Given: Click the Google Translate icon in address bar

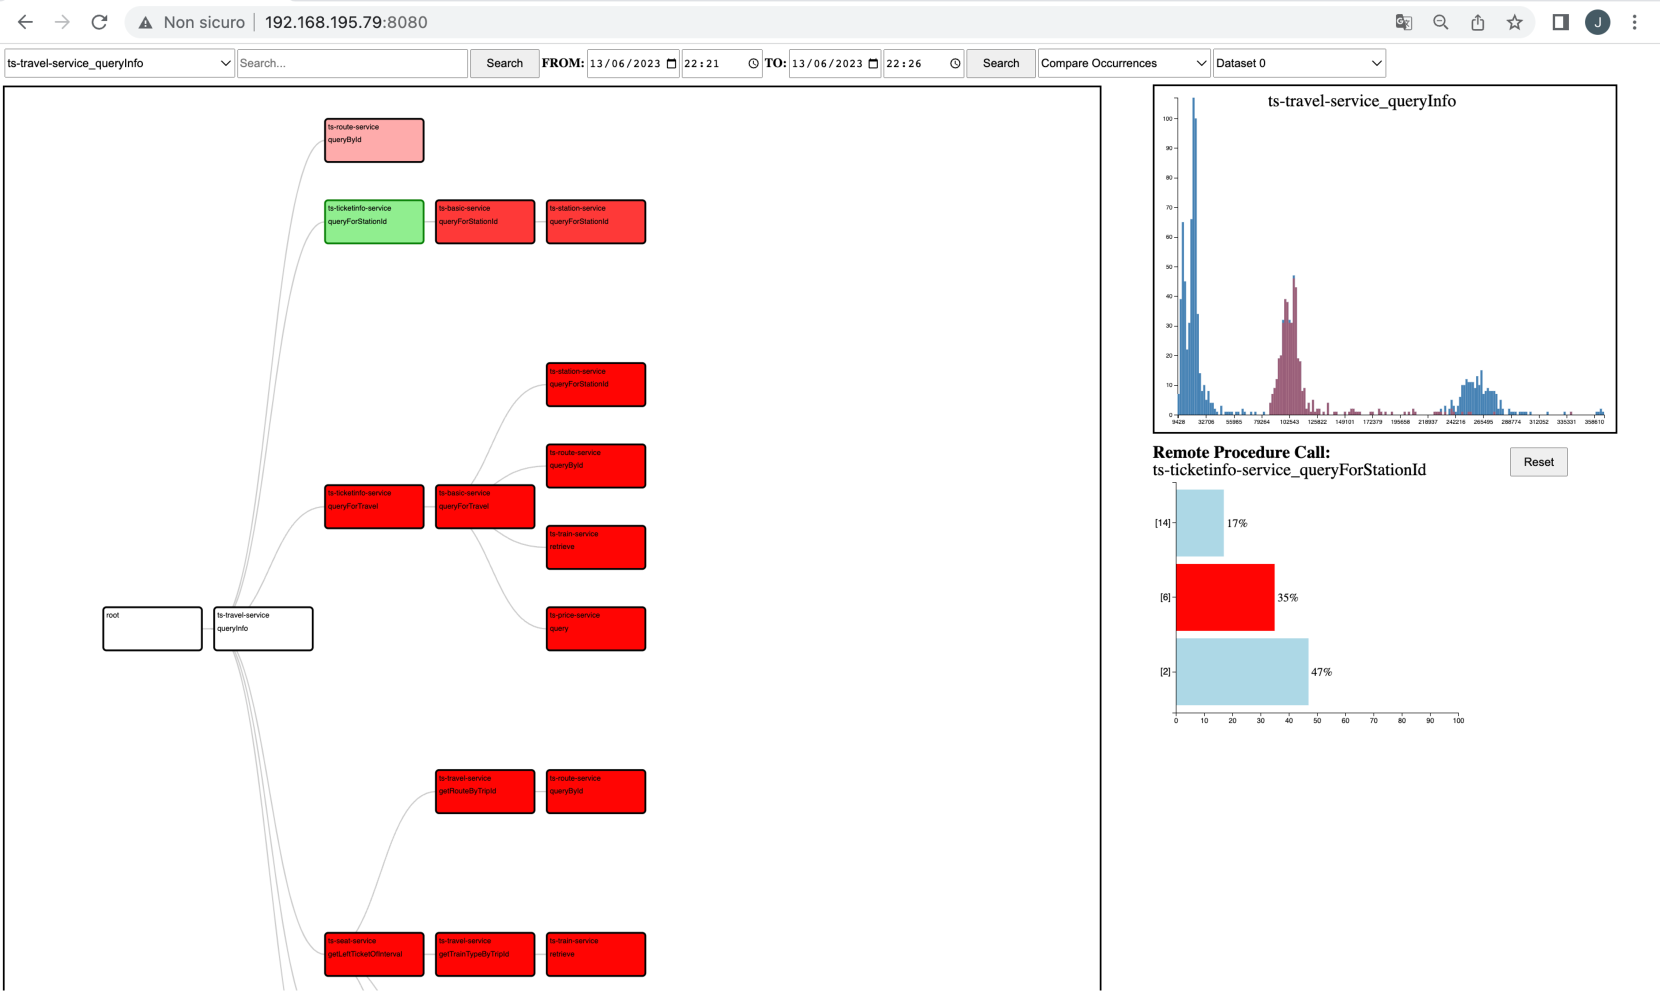Looking at the screenshot, I should 1403,22.
